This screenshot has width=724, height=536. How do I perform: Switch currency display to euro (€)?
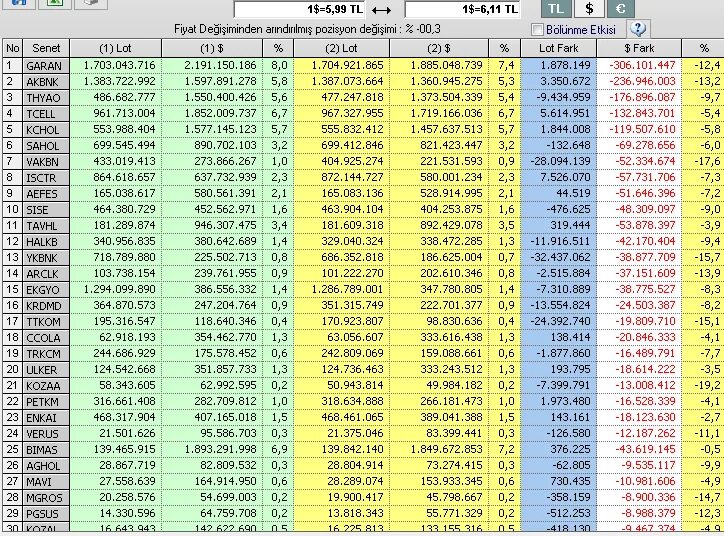pyautogui.click(x=621, y=8)
